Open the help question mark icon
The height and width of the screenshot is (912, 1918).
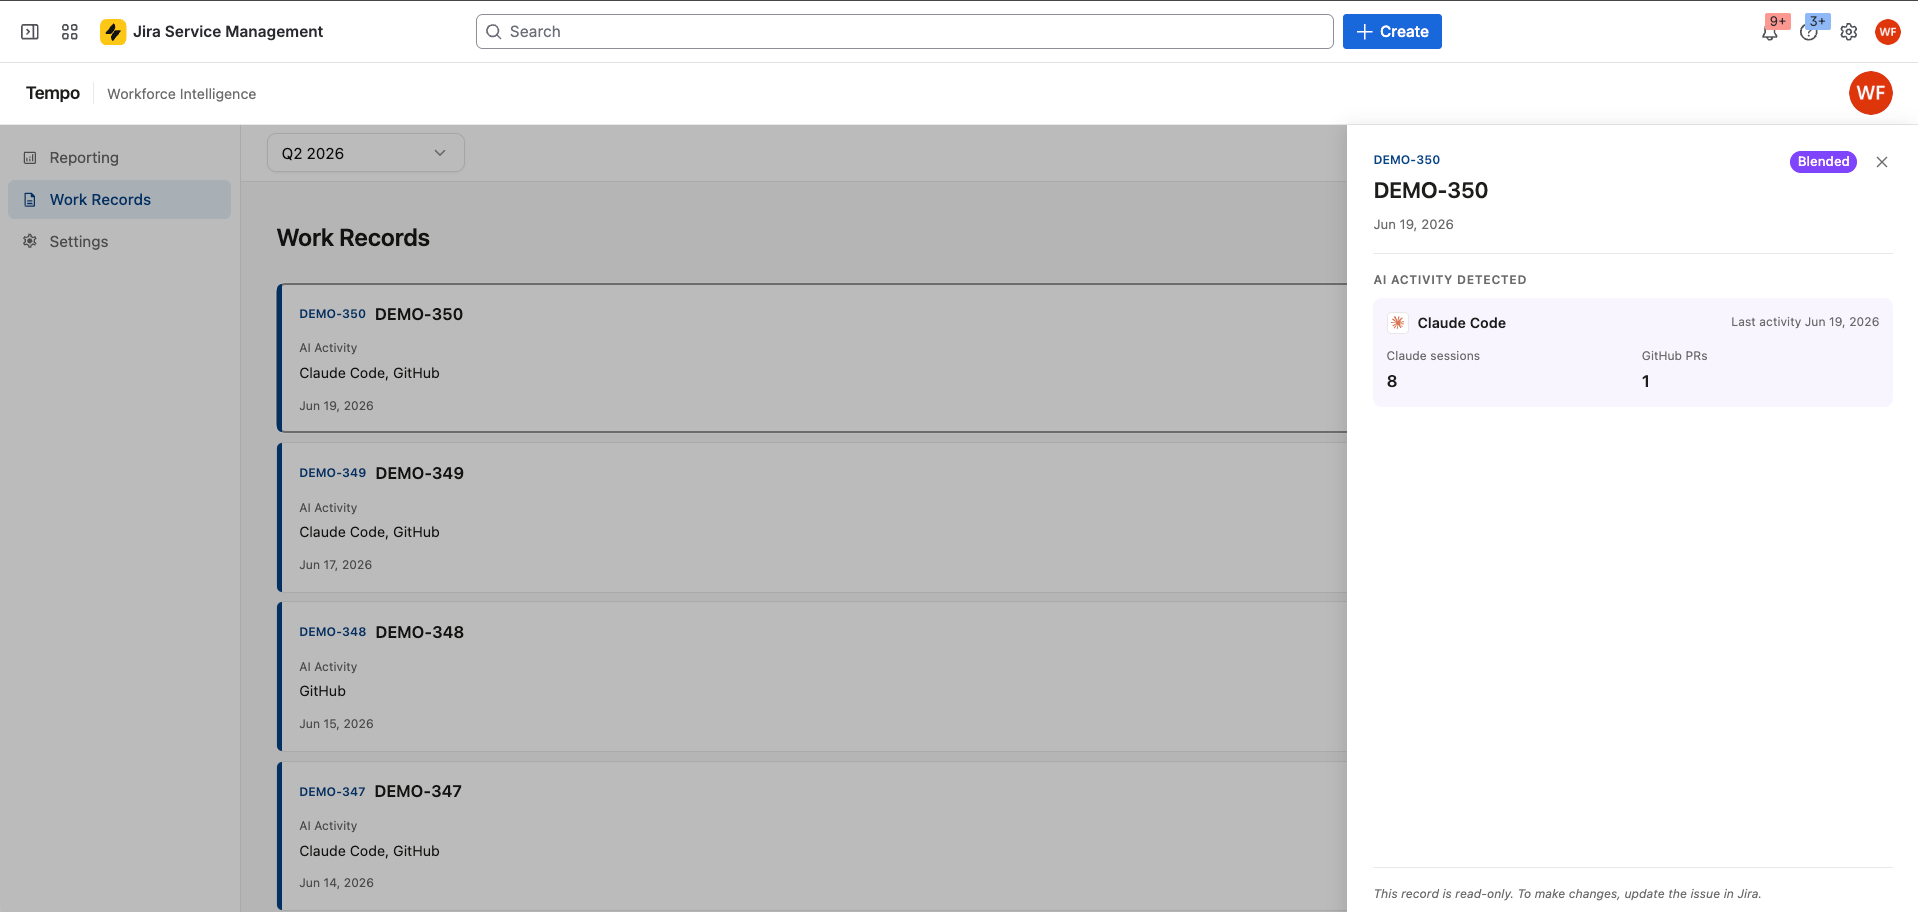click(x=1809, y=32)
